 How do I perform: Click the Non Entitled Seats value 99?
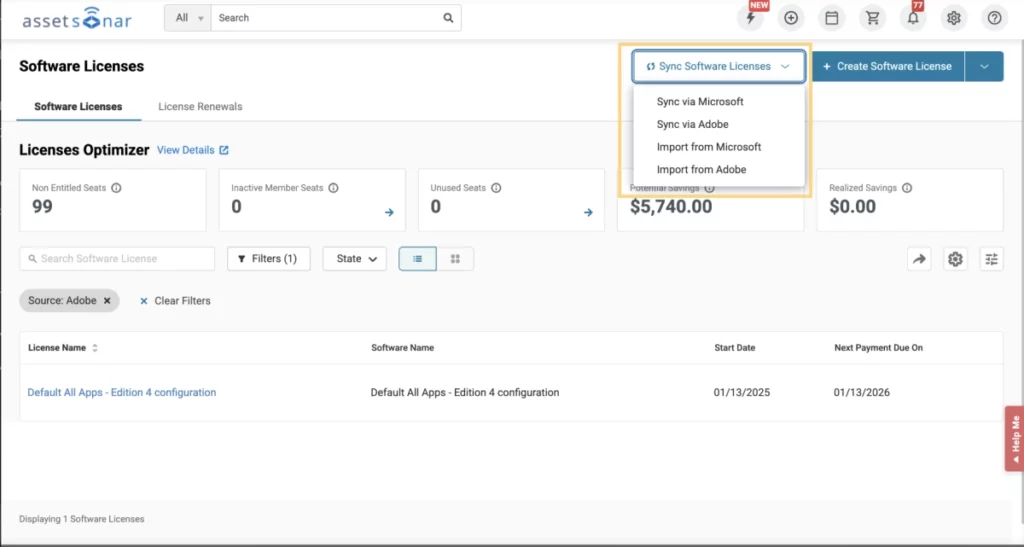[x=42, y=207]
